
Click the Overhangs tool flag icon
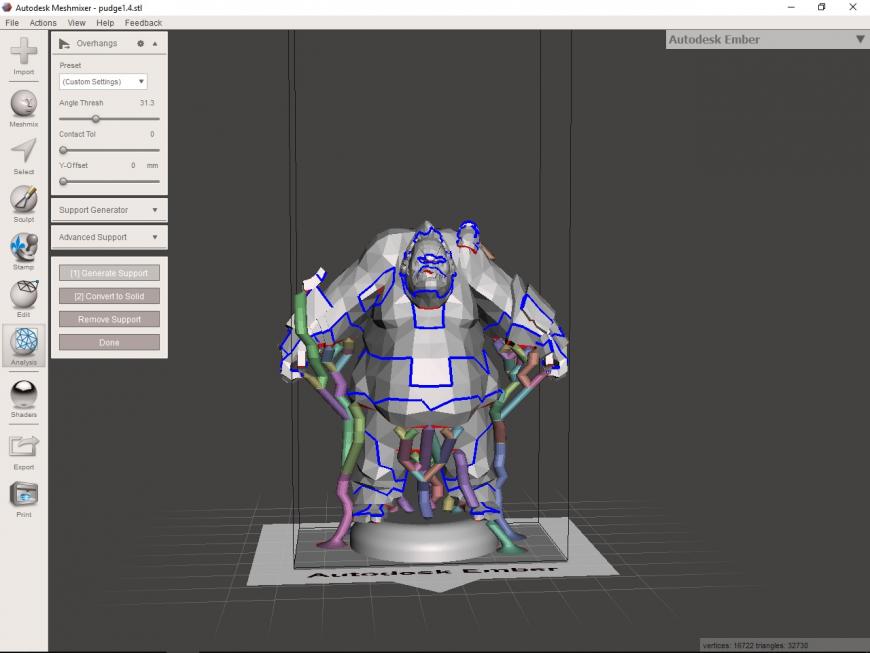pos(64,43)
